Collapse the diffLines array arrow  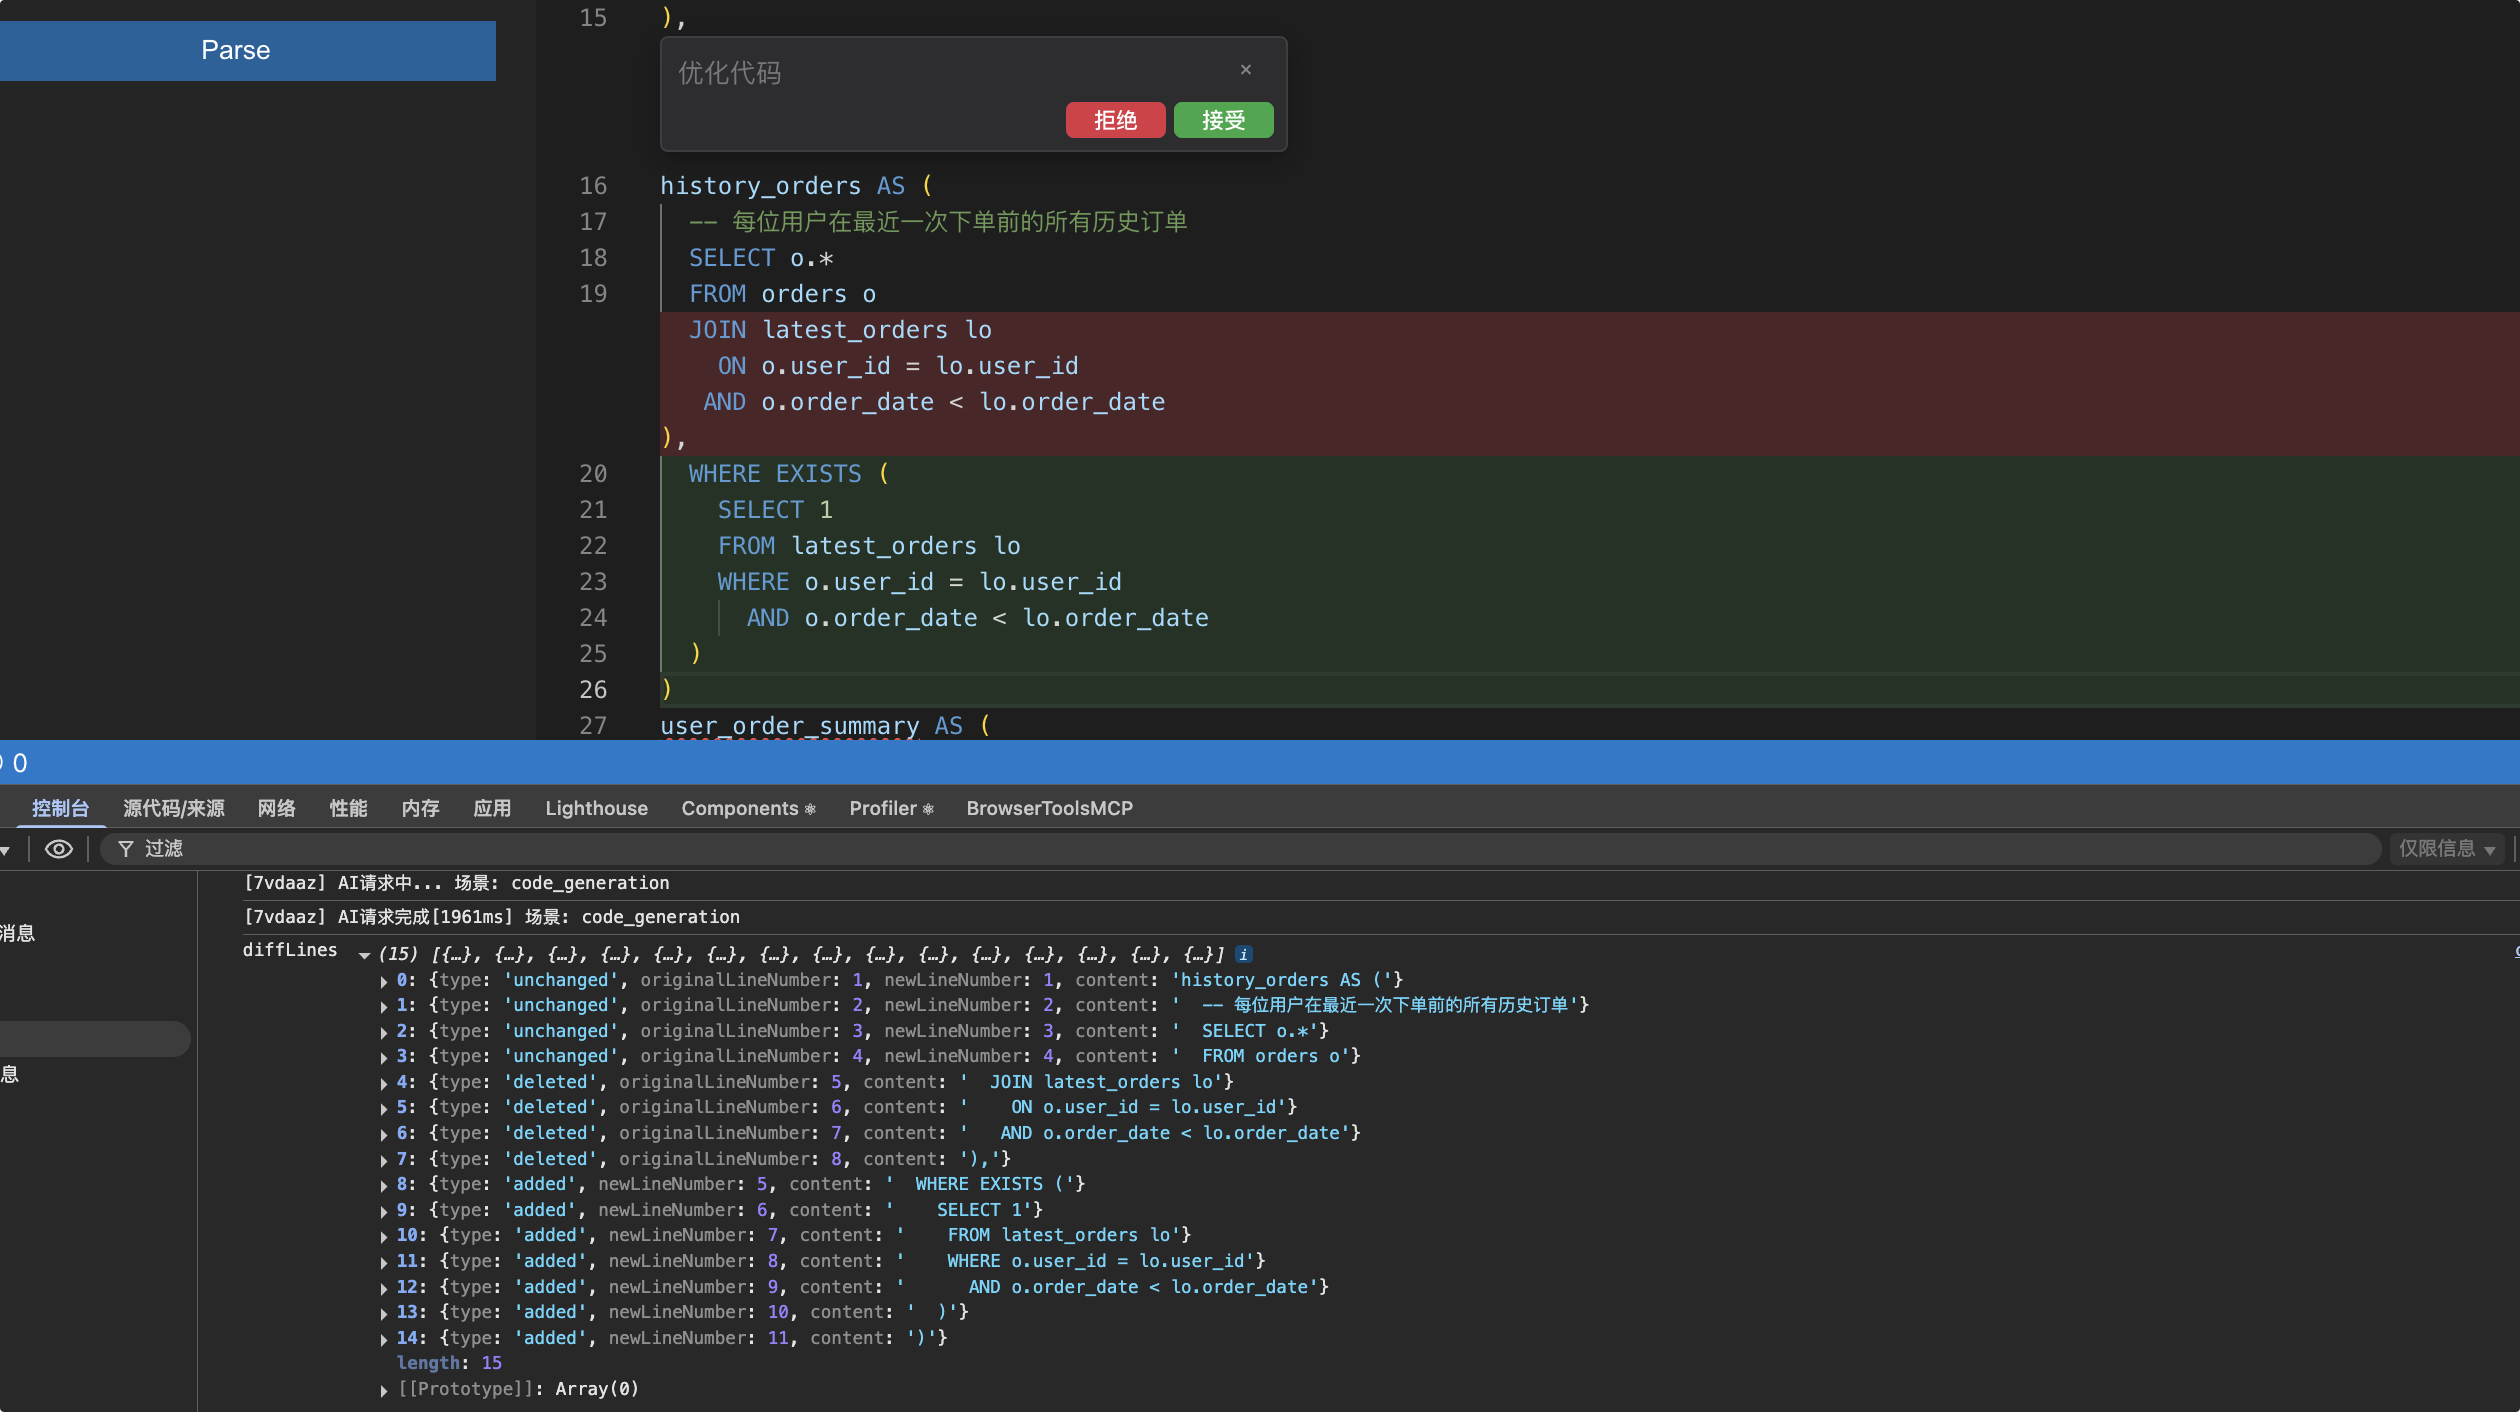pos(365,955)
